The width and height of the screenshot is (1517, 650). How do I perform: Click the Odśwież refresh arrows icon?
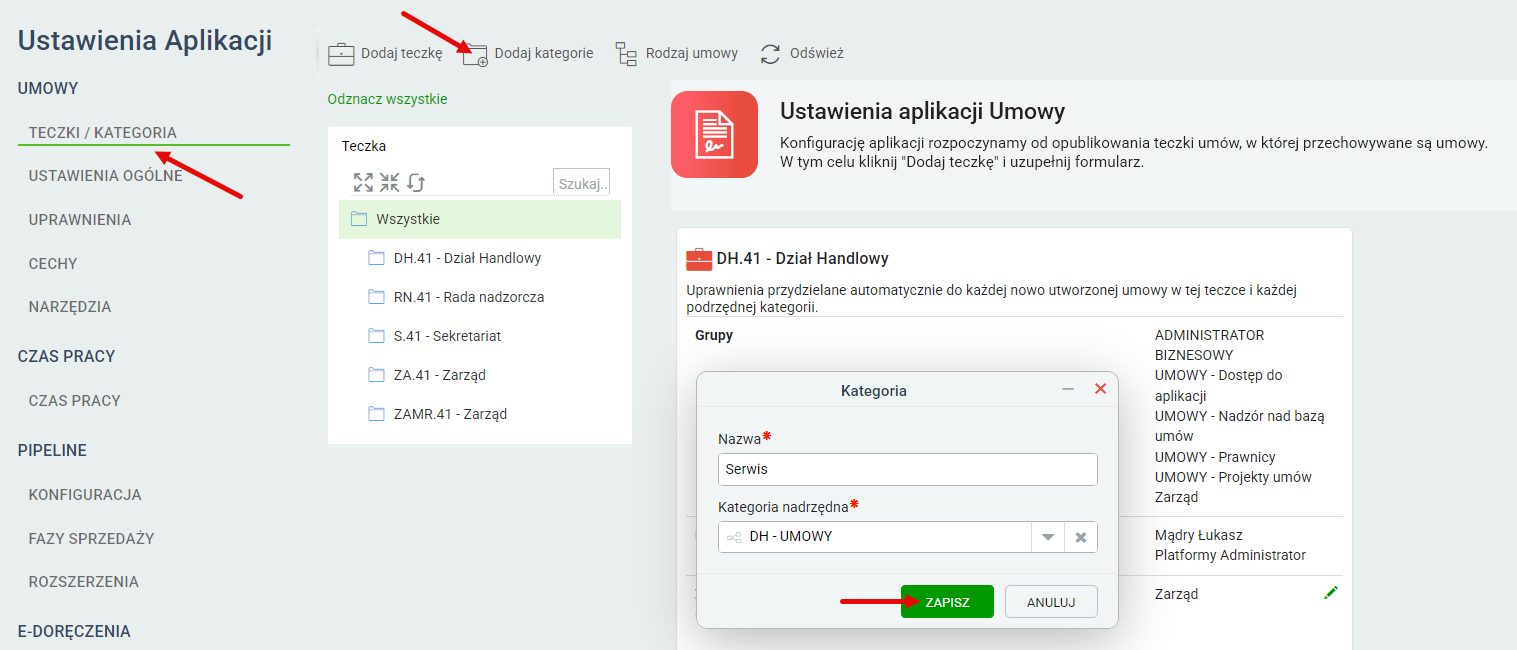click(x=770, y=54)
